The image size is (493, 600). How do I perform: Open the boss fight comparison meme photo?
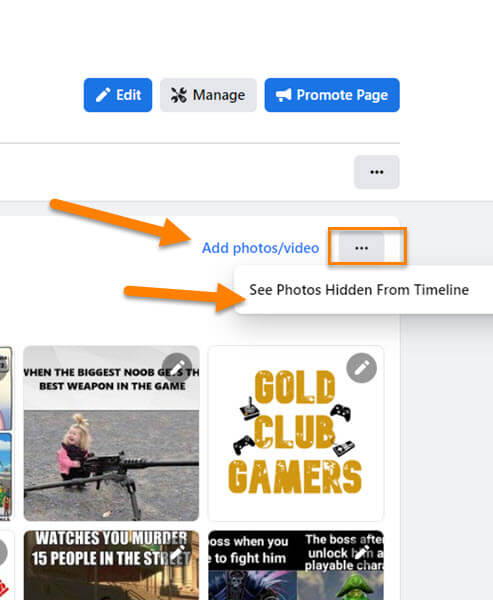click(x=295, y=565)
